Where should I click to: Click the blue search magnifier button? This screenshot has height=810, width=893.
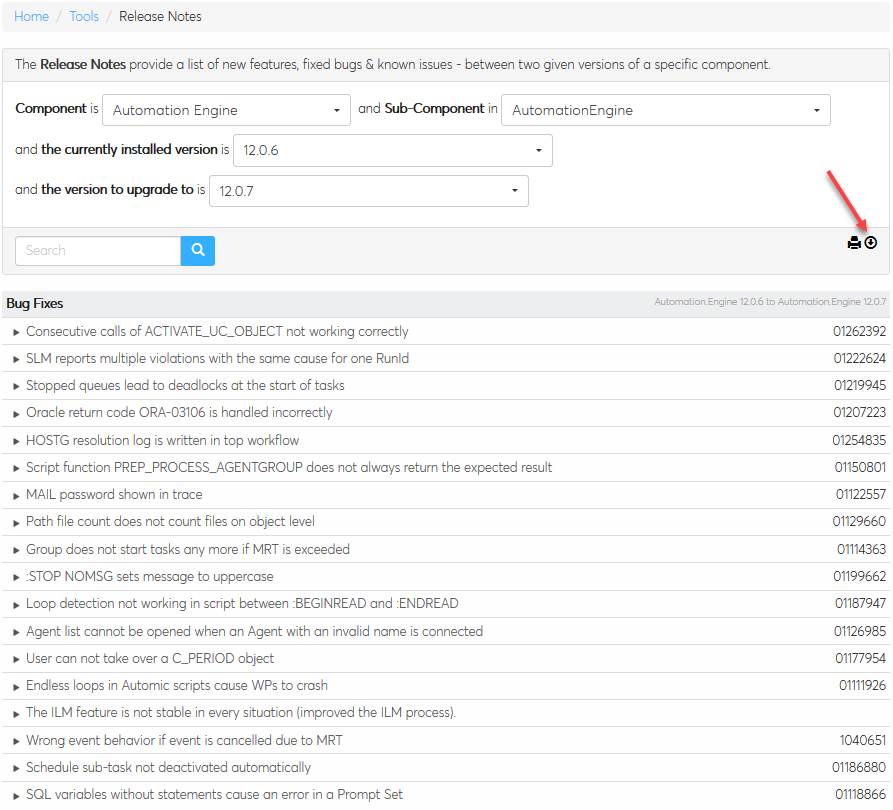click(x=198, y=251)
